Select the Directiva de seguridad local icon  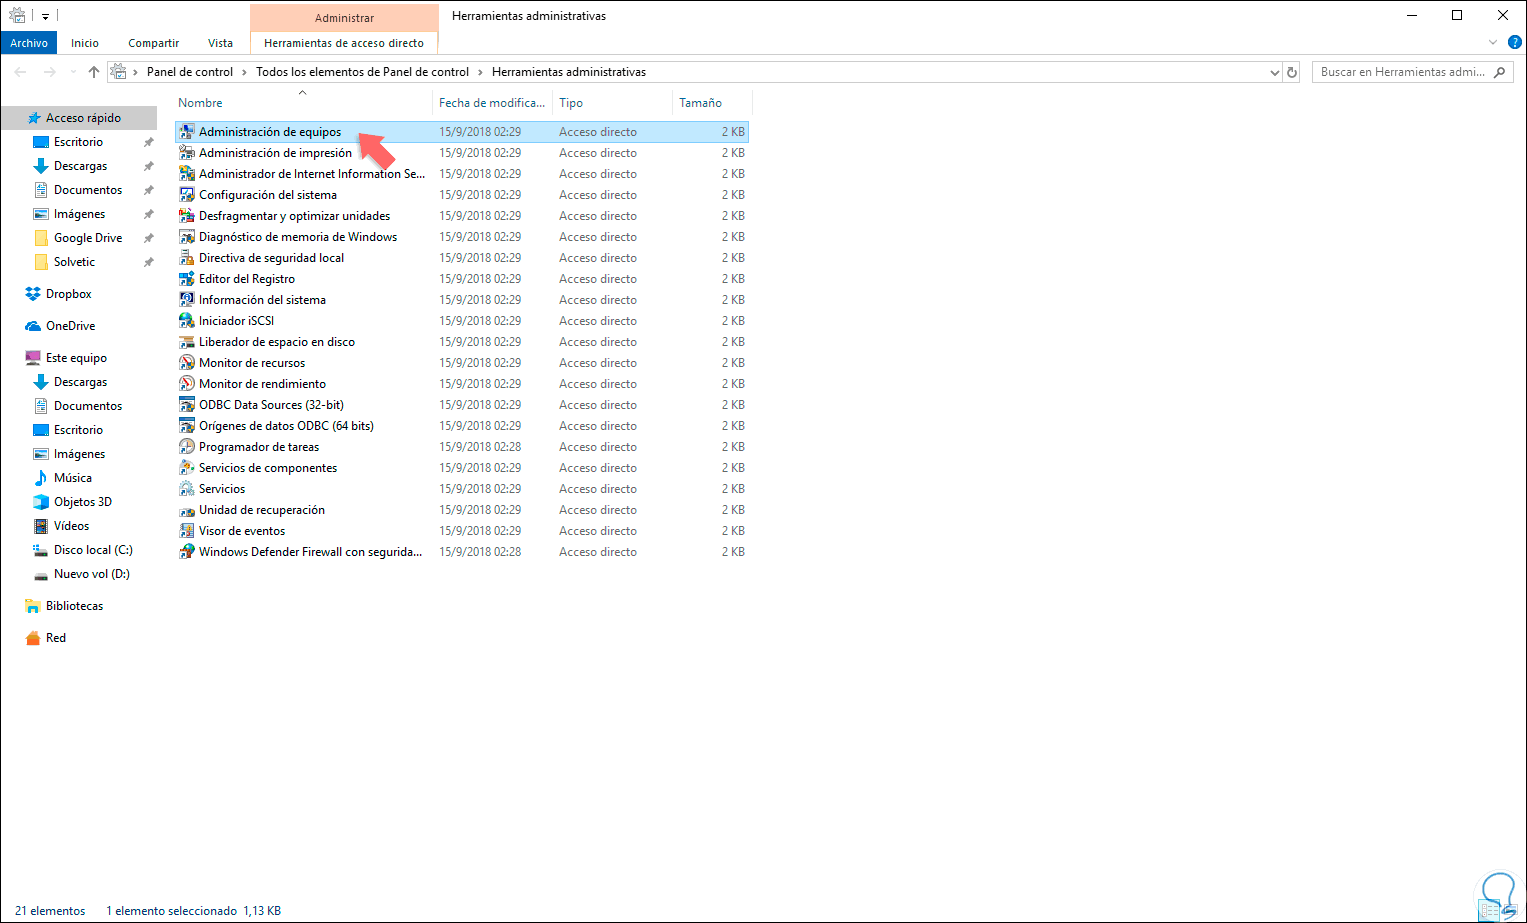click(187, 258)
